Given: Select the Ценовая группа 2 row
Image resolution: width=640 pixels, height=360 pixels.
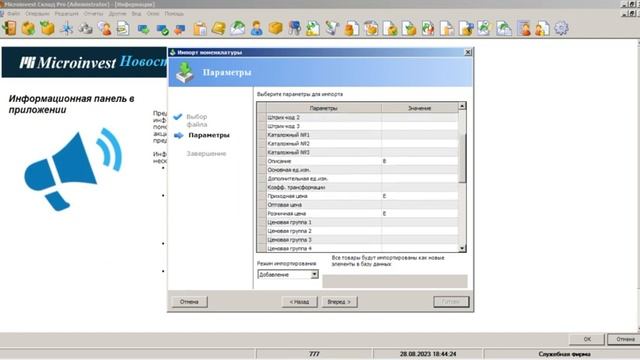Looking at the screenshot, I should (362, 231).
